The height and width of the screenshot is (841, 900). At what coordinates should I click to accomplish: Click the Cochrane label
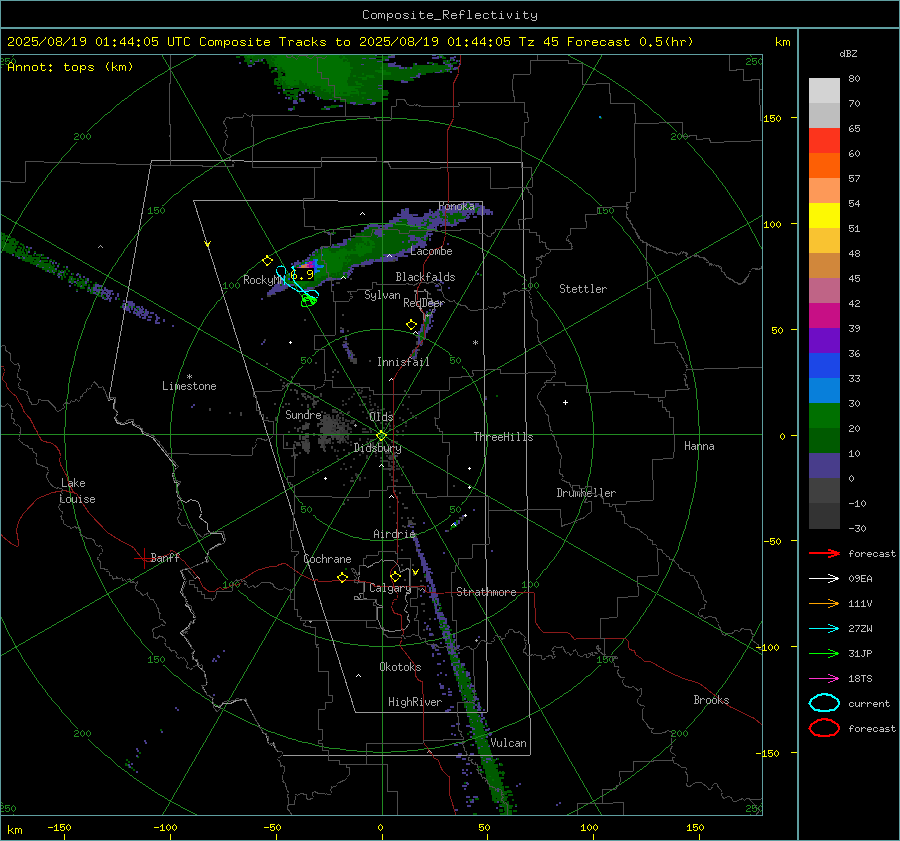tap(327, 559)
